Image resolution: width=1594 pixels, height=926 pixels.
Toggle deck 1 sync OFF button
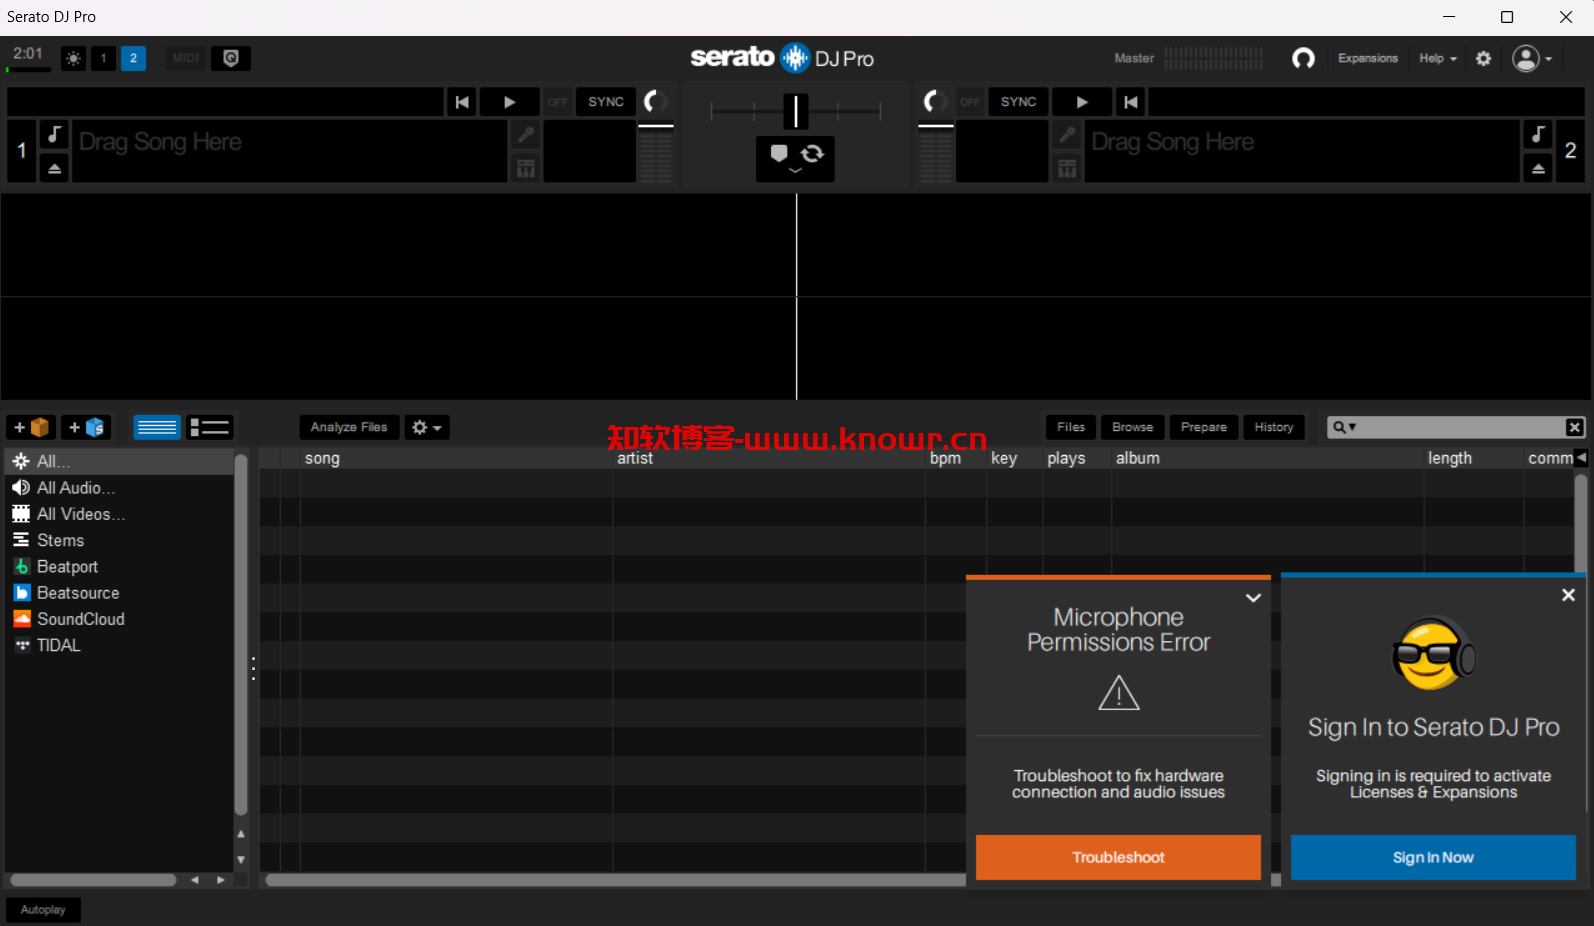point(557,102)
